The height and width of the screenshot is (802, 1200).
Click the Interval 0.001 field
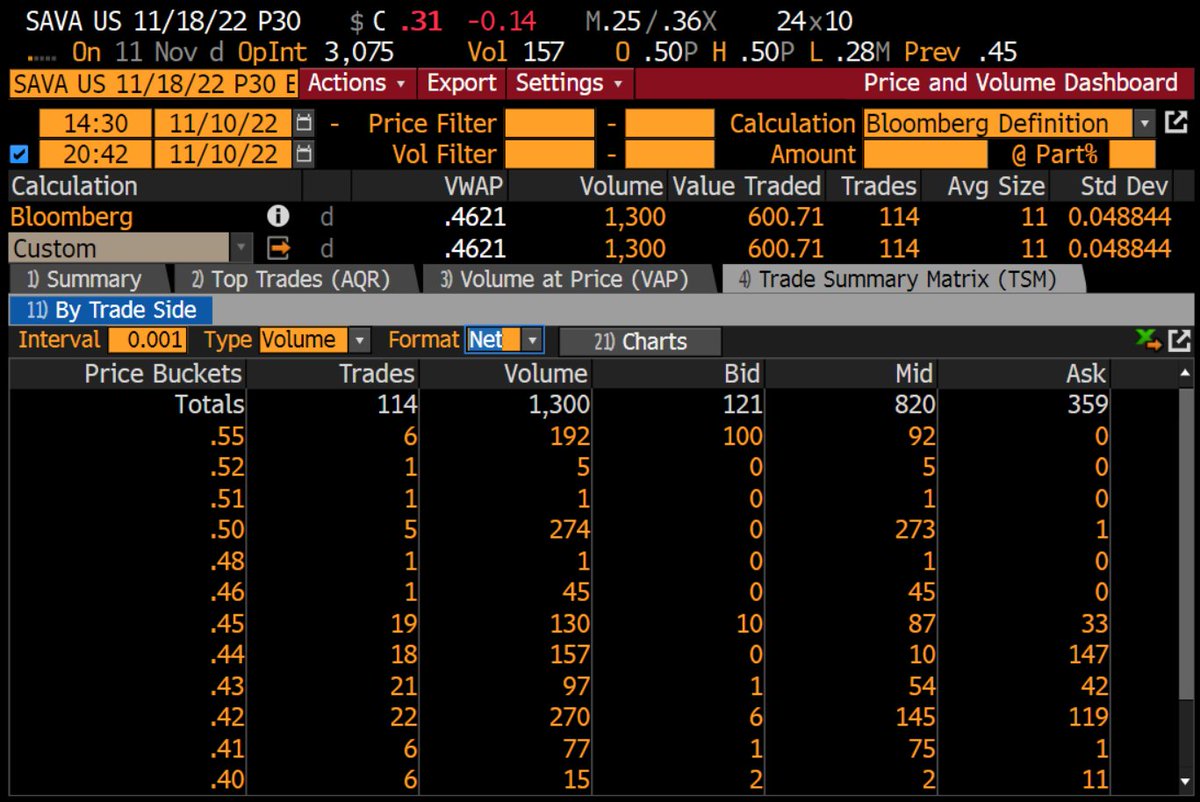click(147, 340)
